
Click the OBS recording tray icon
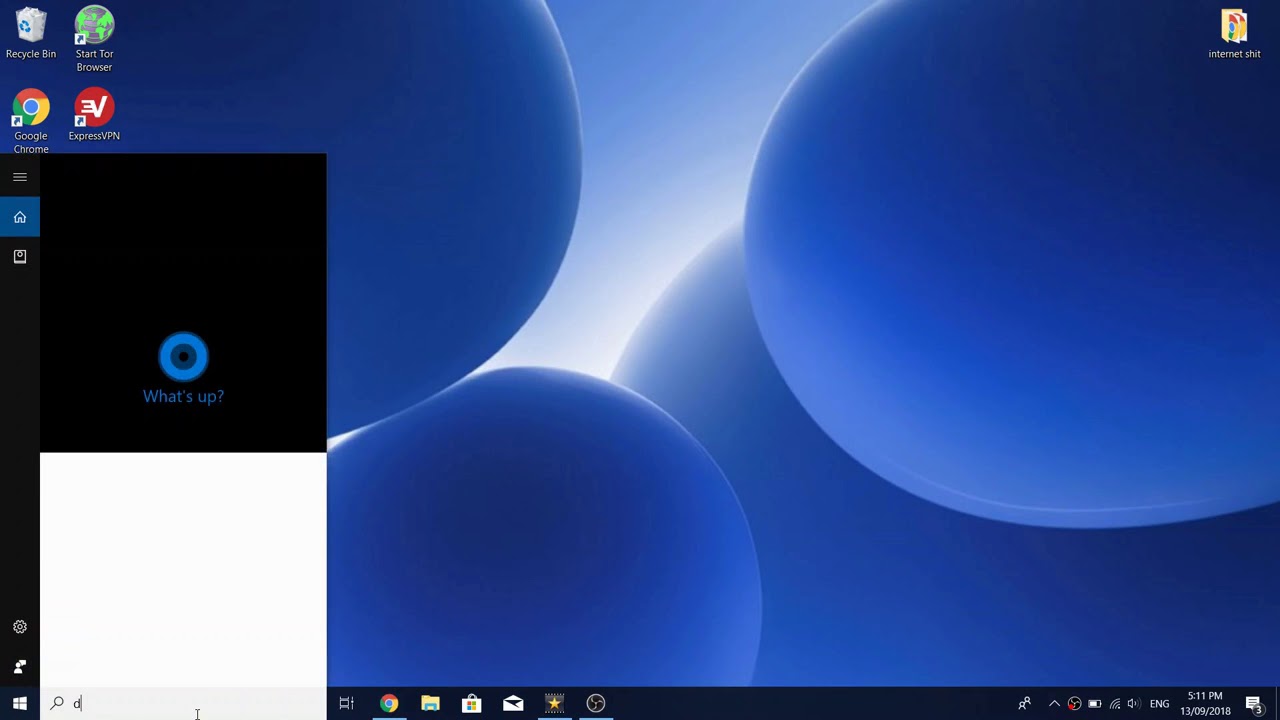point(1074,704)
